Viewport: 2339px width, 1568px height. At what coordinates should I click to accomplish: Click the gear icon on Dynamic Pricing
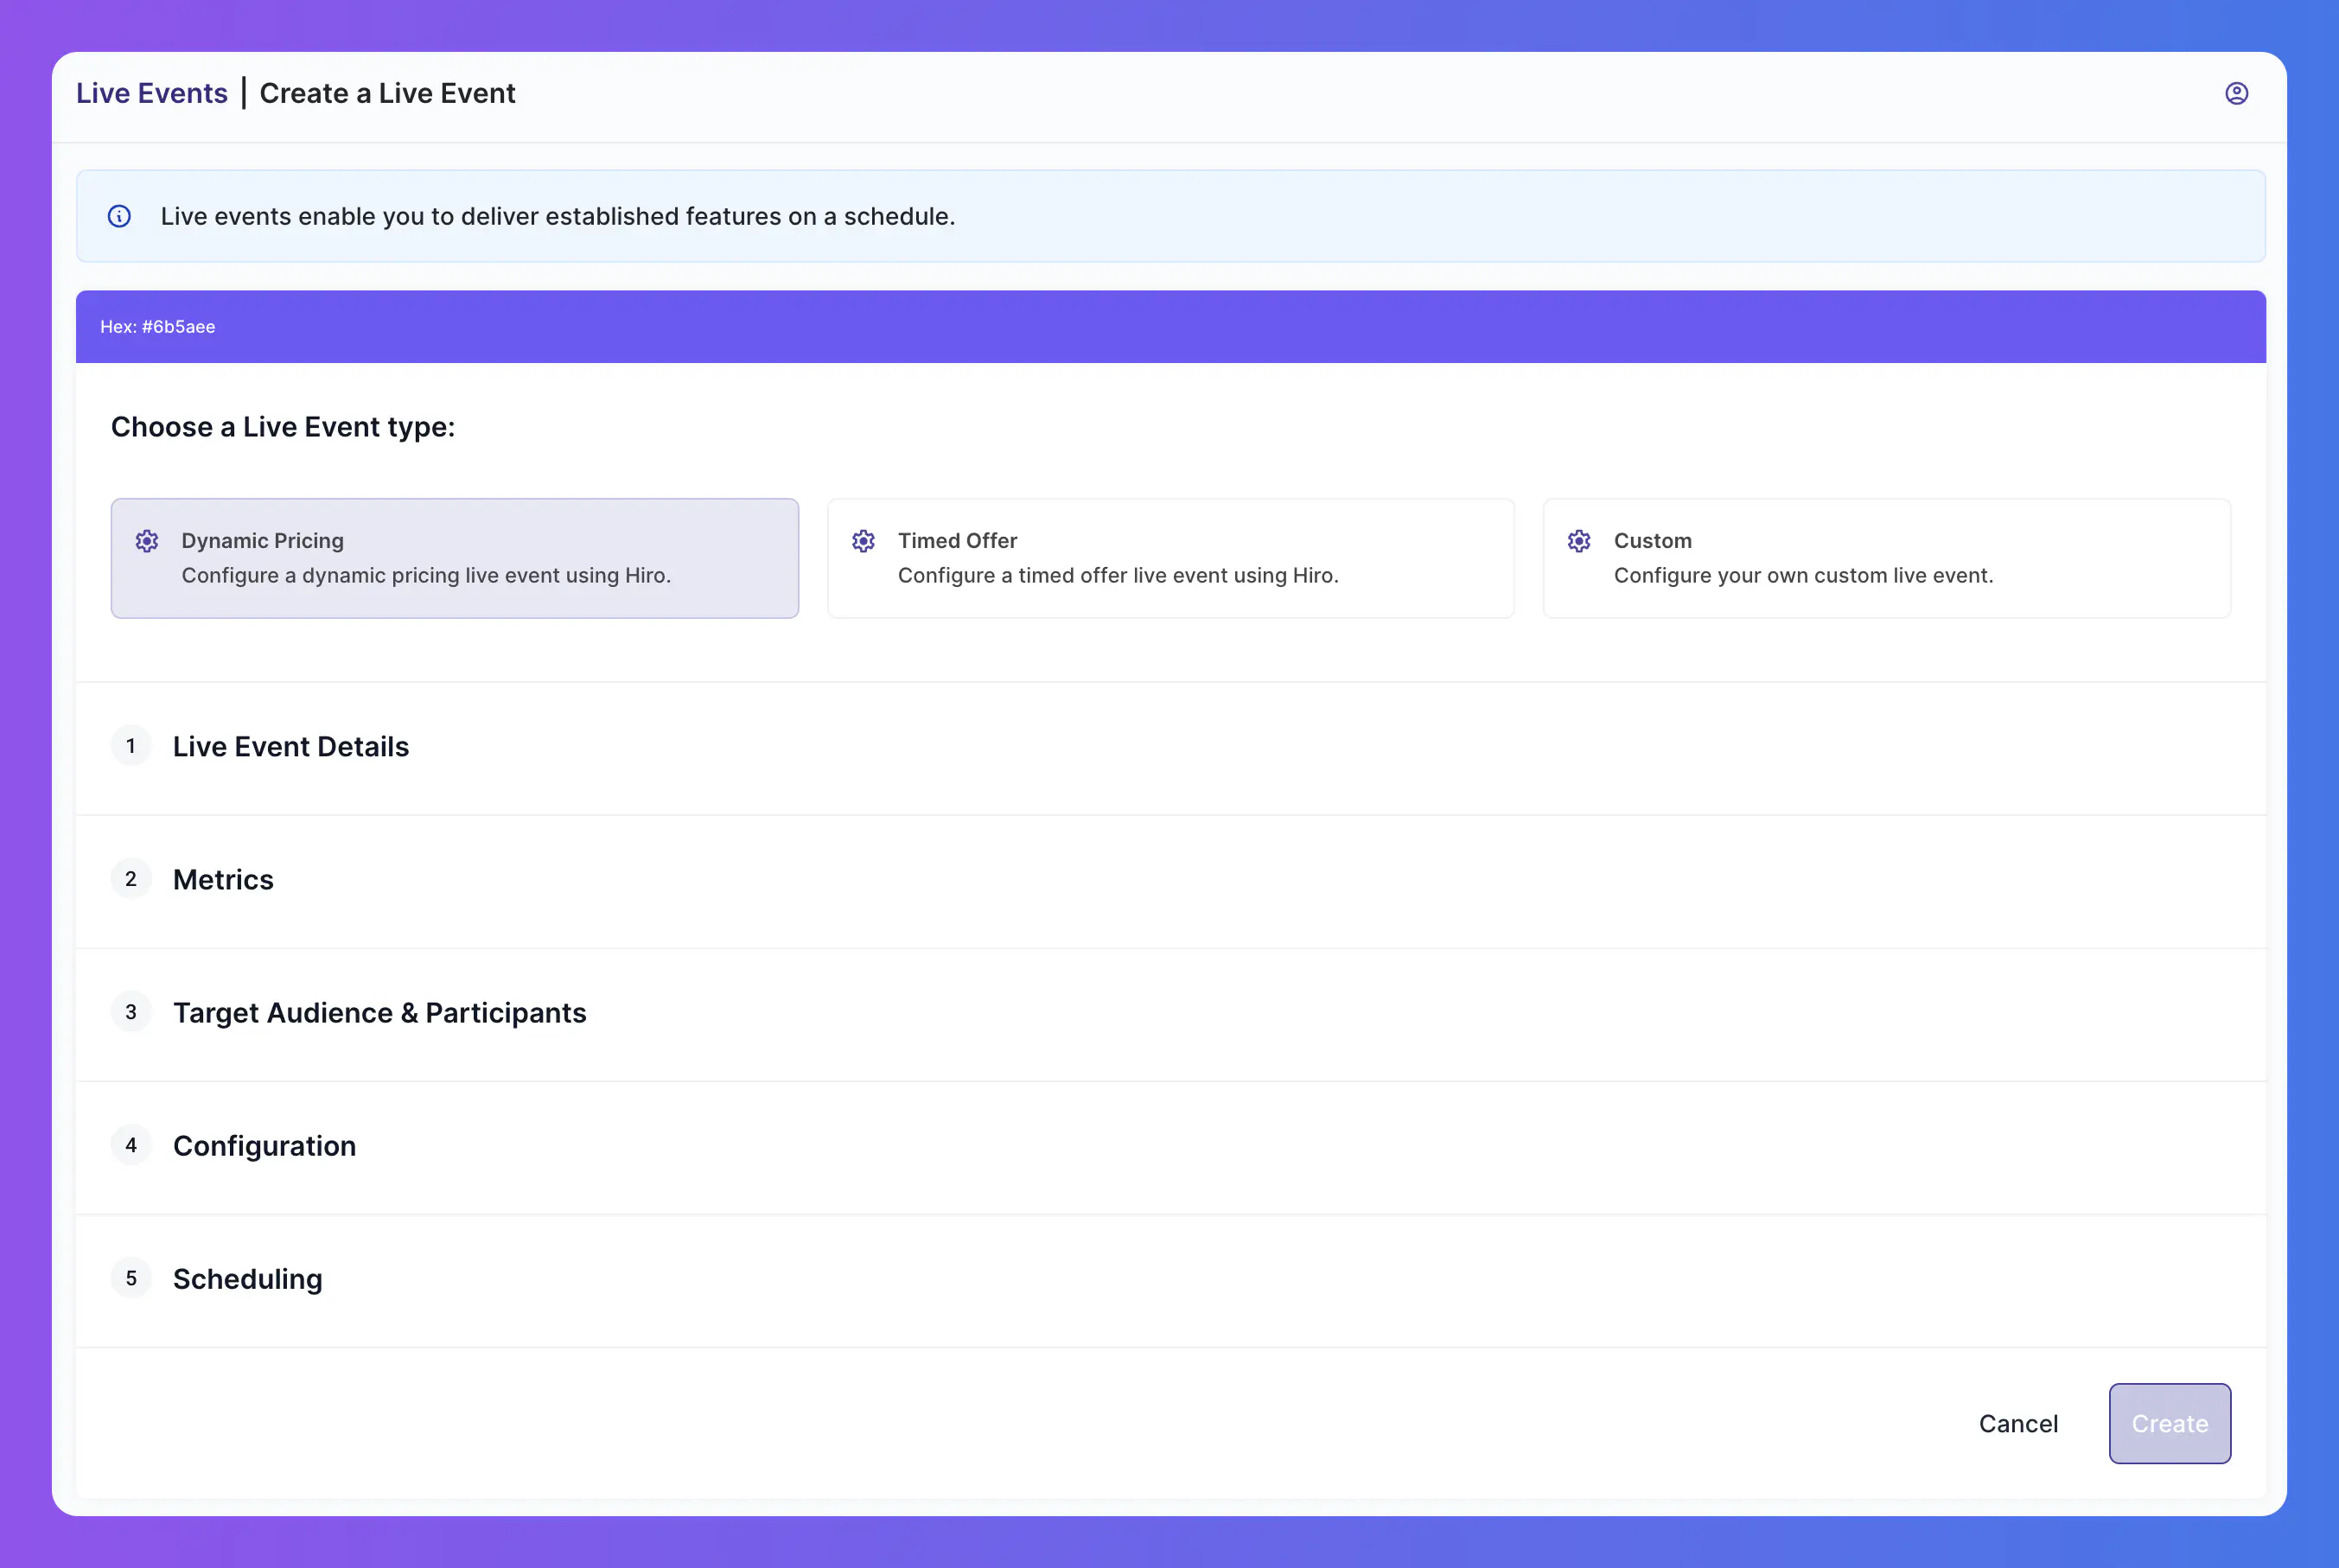click(147, 541)
